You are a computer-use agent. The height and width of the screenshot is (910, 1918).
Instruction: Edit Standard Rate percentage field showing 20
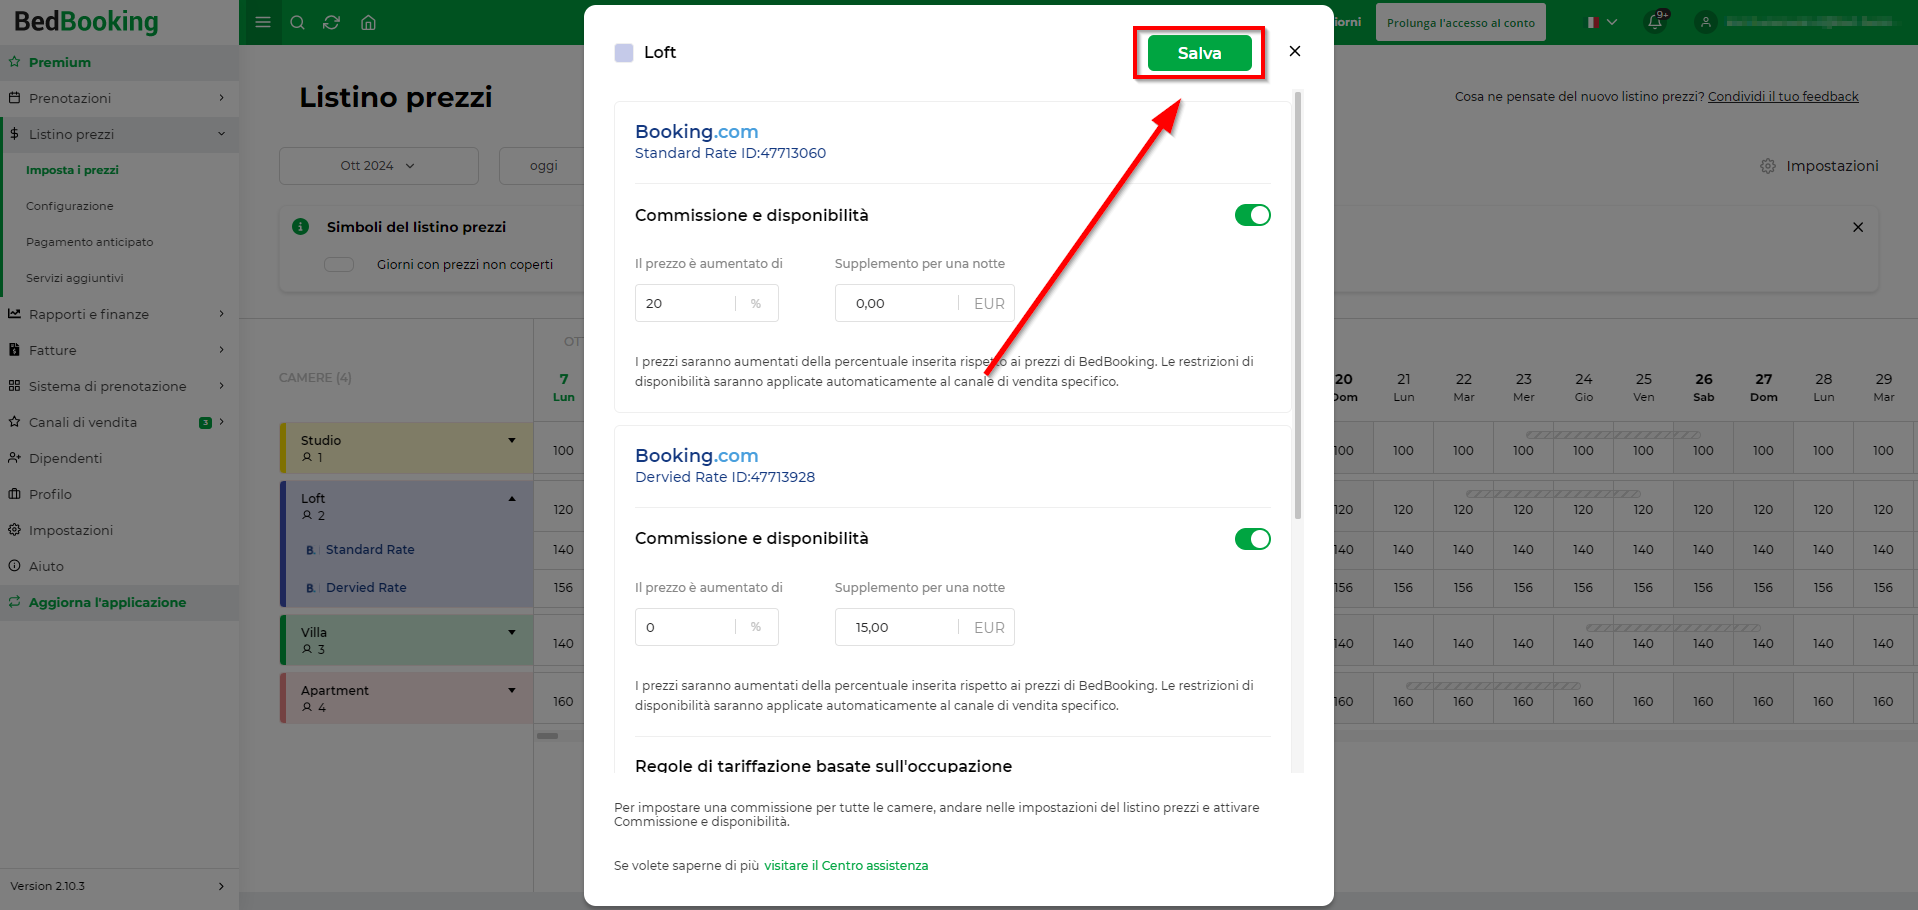(x=706, y=303)
